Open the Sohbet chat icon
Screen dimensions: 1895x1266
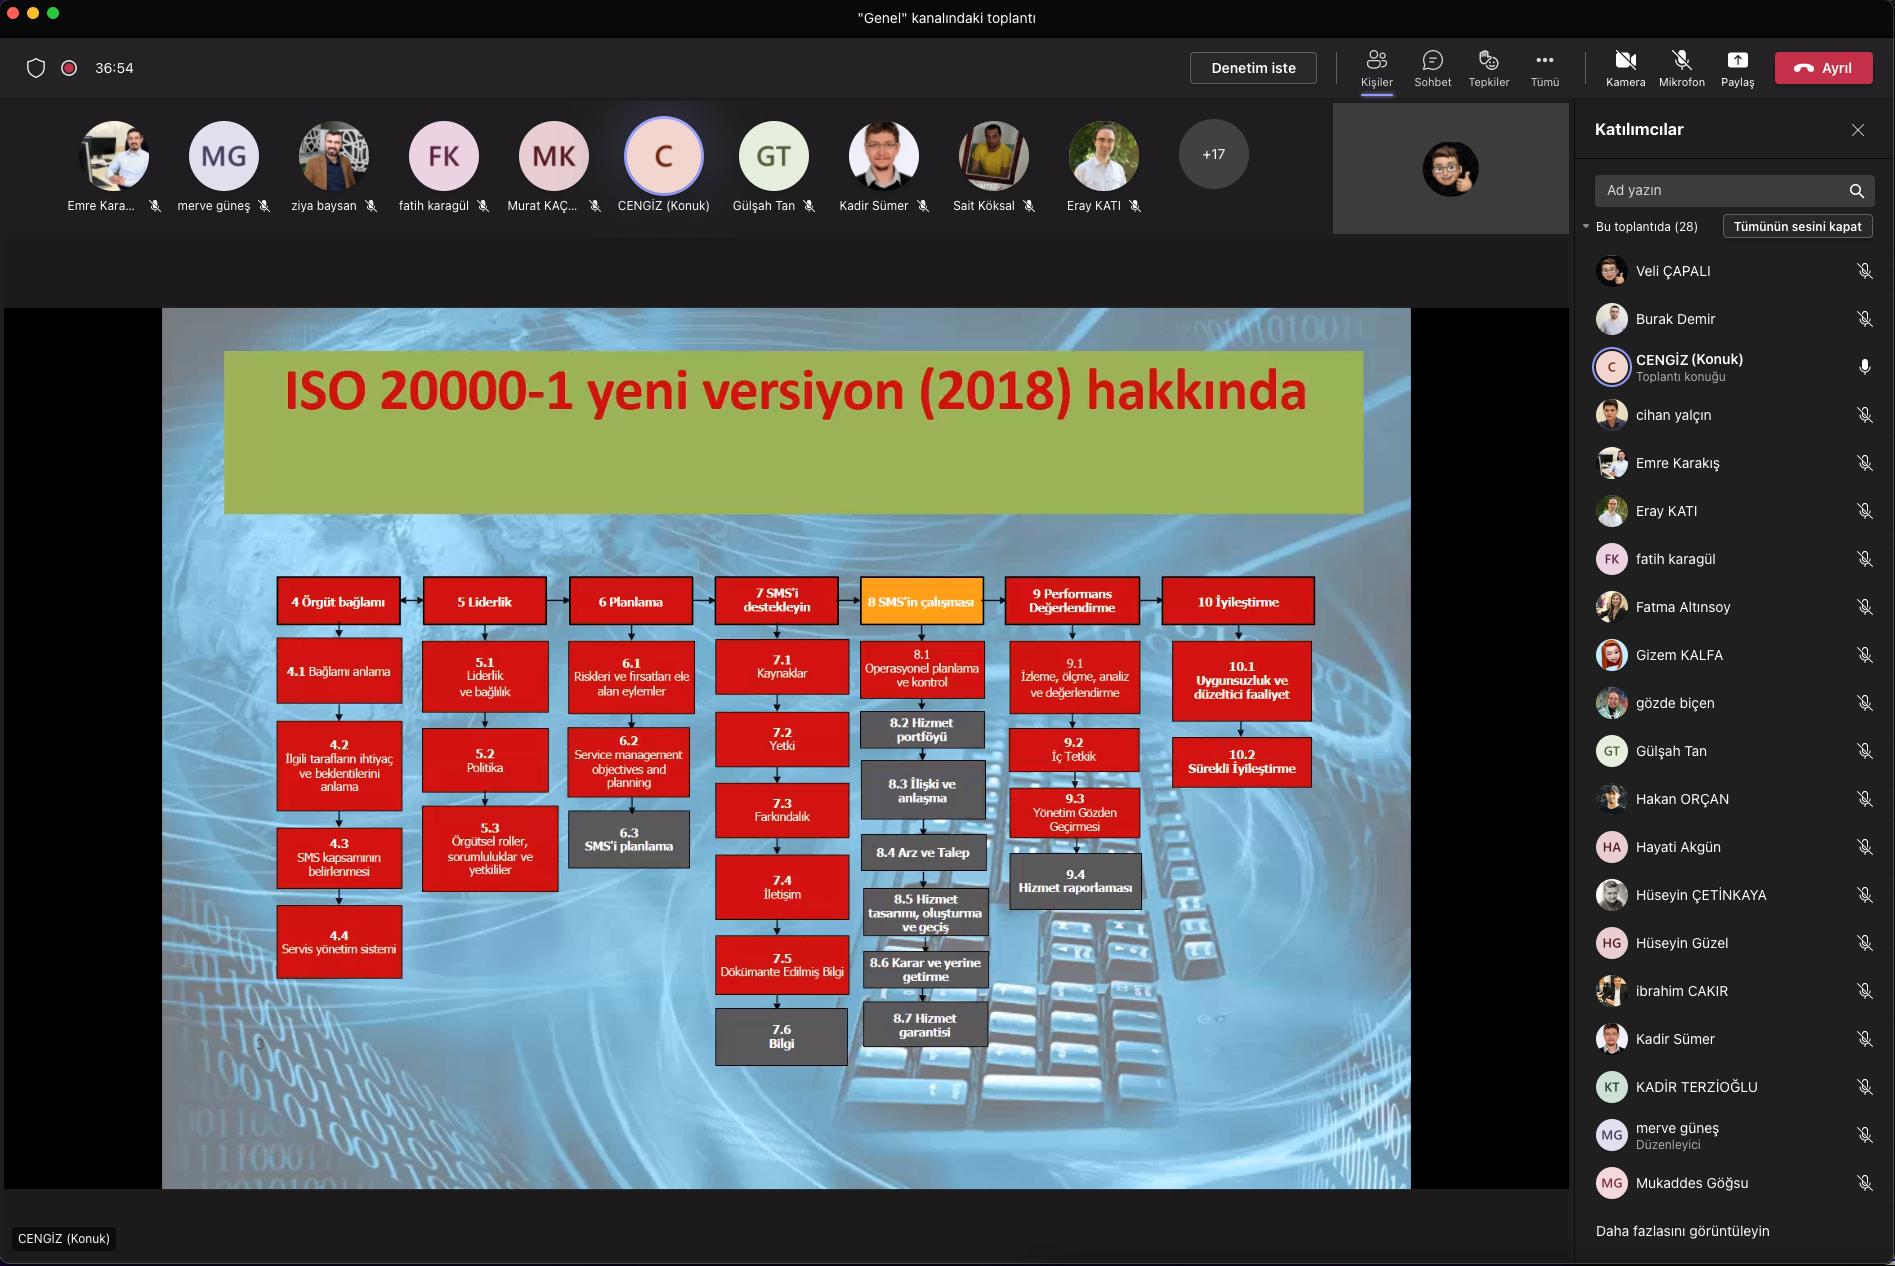coord(1432,62)
